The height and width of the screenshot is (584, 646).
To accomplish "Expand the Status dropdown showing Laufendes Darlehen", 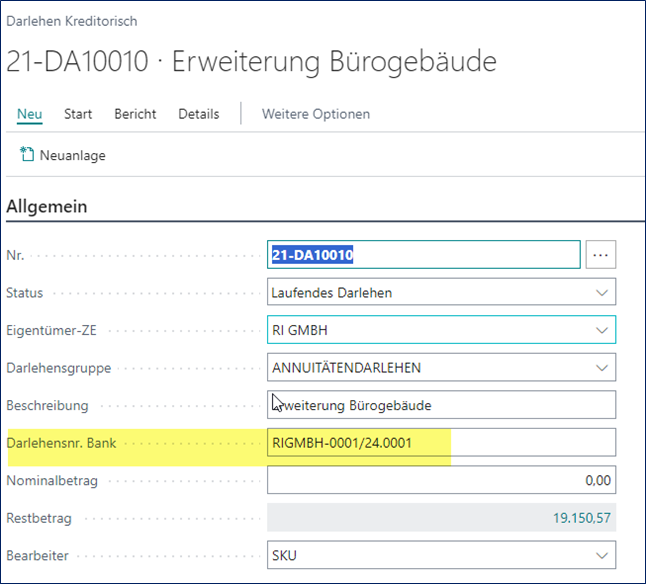I will coord(601,293).
